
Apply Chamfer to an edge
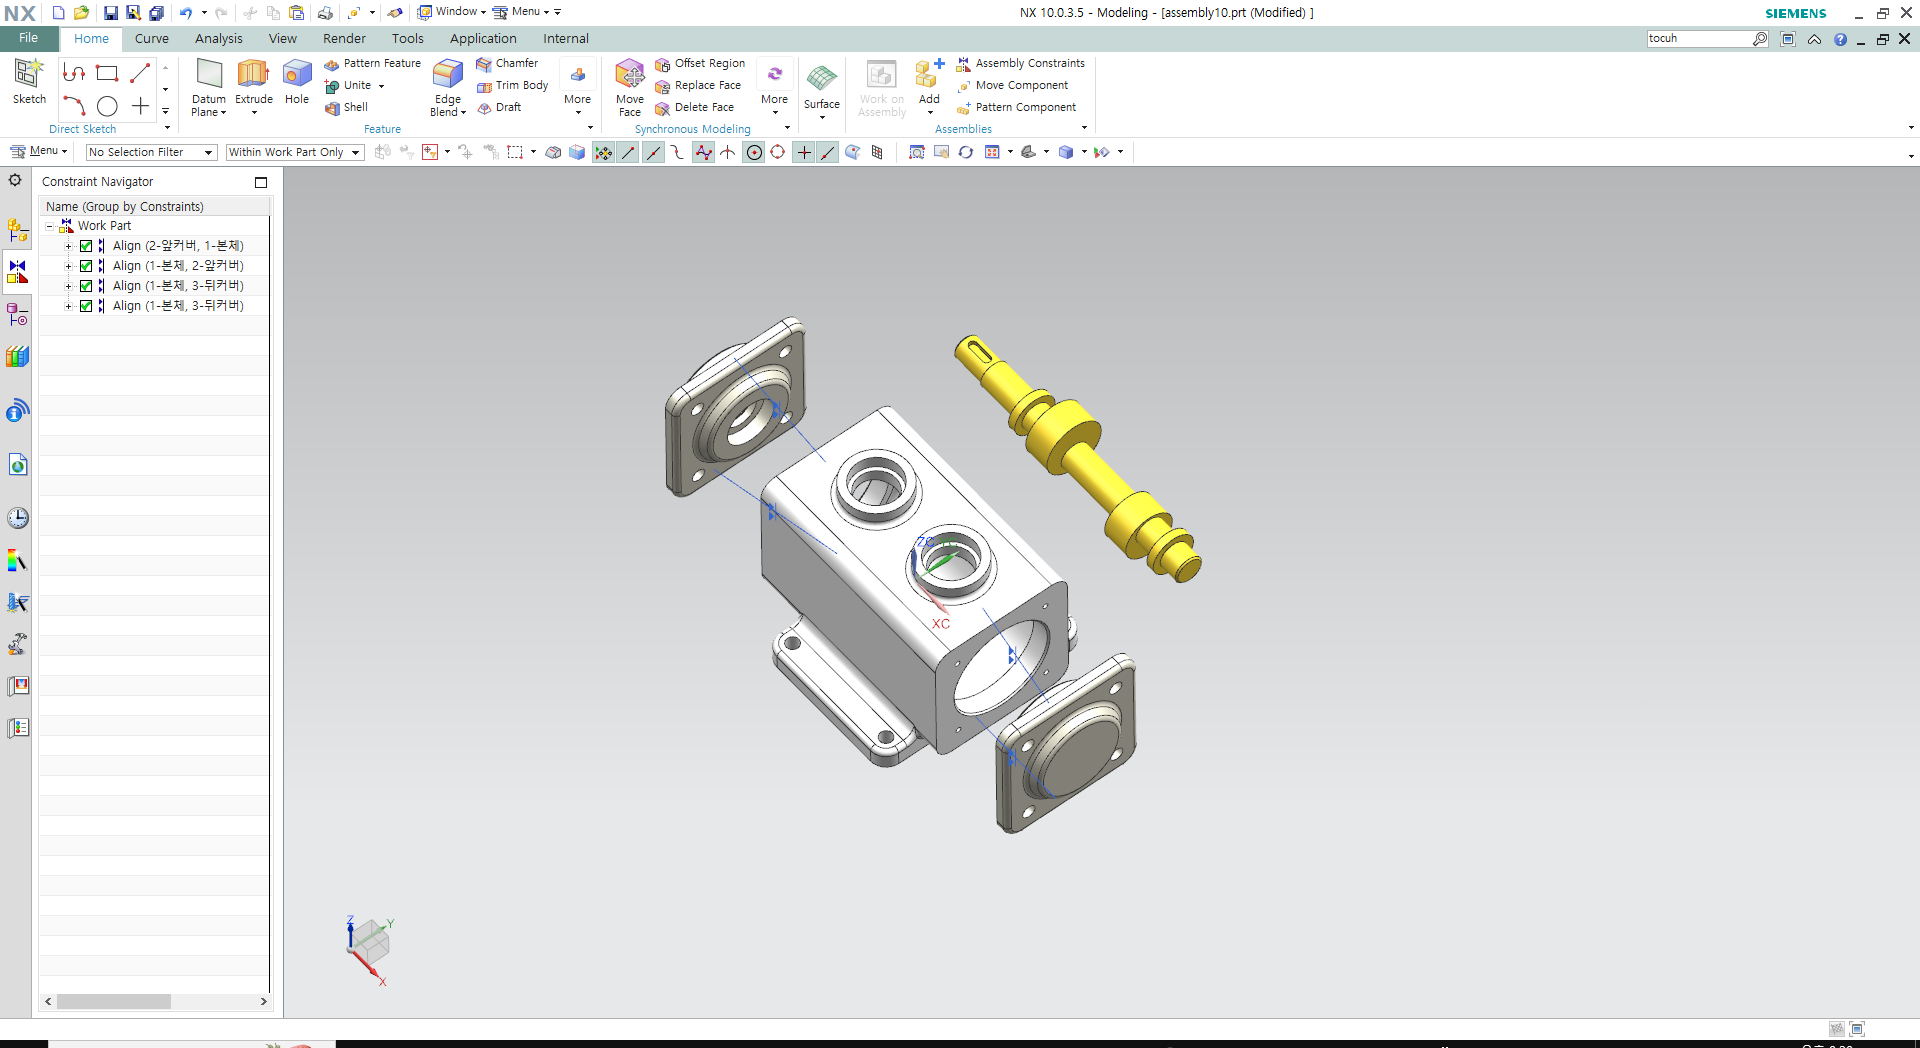(507, 64)
